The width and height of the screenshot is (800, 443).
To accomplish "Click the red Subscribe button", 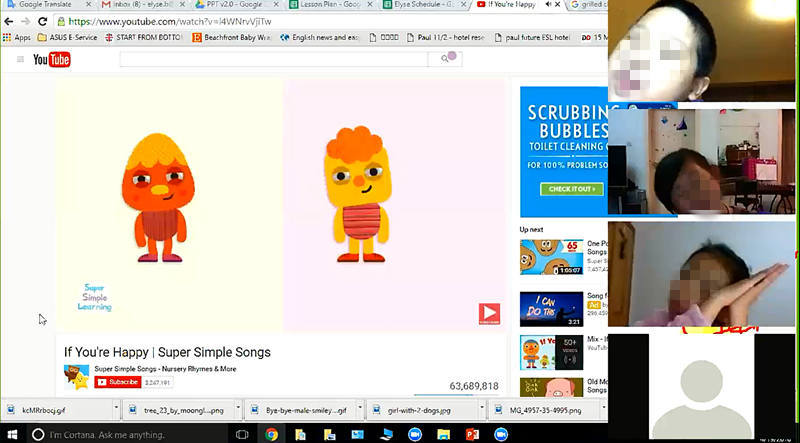I will 118,382.
